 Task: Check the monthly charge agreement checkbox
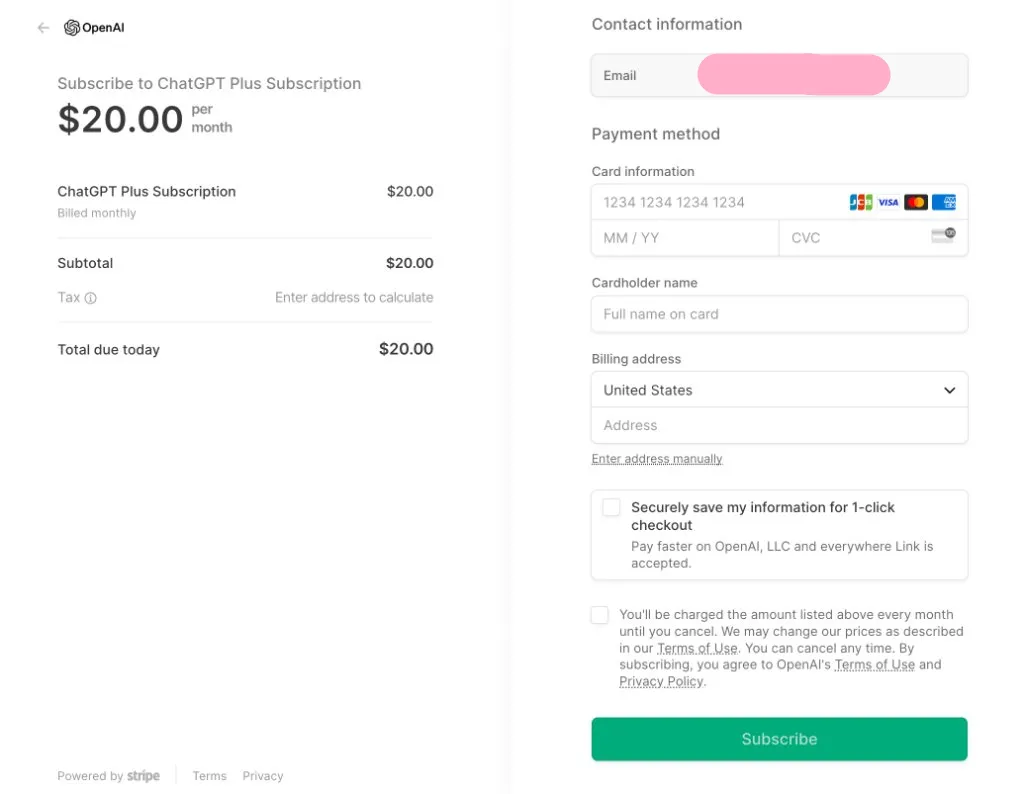click(600, 615)
